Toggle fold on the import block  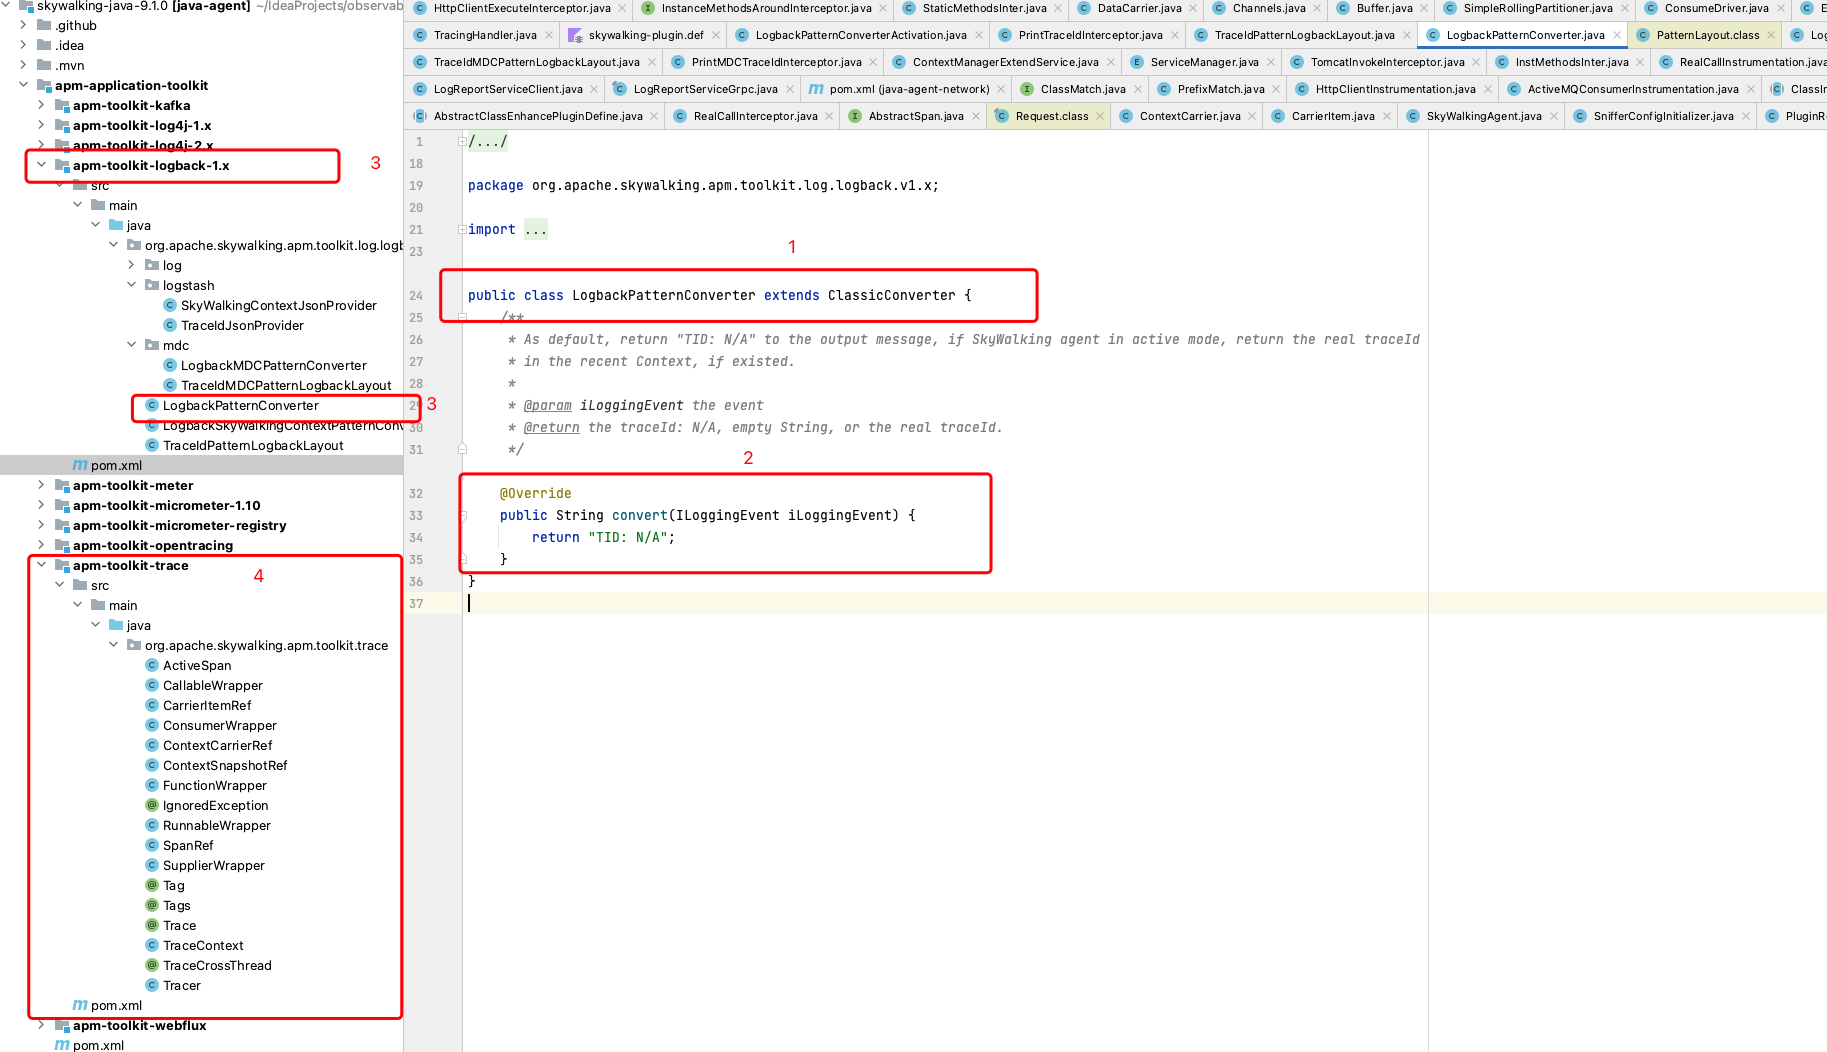click(462, 229)
